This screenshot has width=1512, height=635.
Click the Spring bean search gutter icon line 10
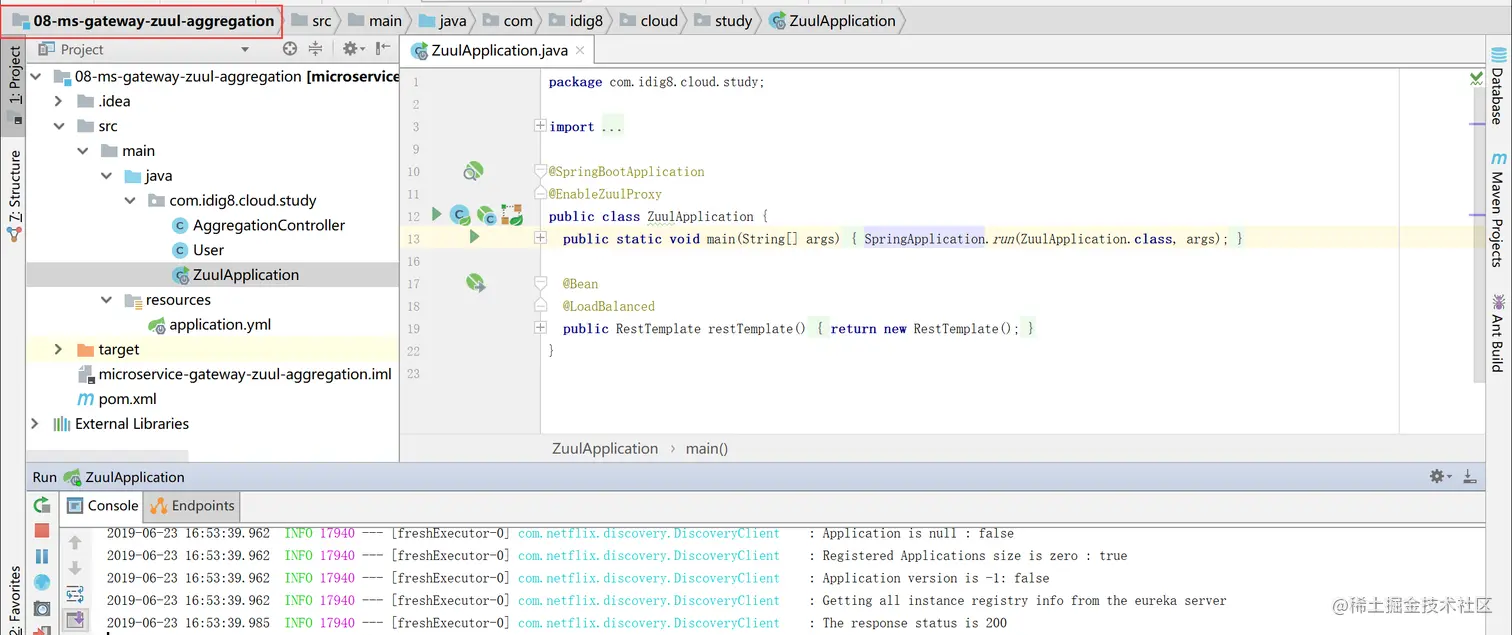click(x=473, y=171)
